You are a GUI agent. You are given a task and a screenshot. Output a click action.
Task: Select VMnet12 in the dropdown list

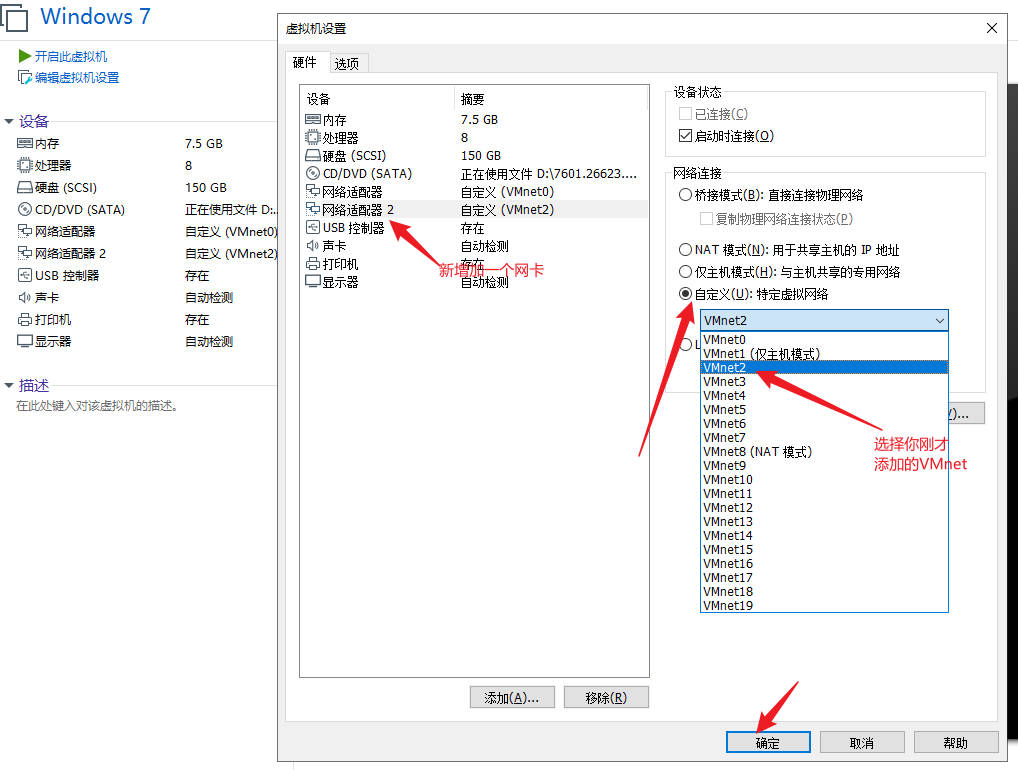click(824, 508)
